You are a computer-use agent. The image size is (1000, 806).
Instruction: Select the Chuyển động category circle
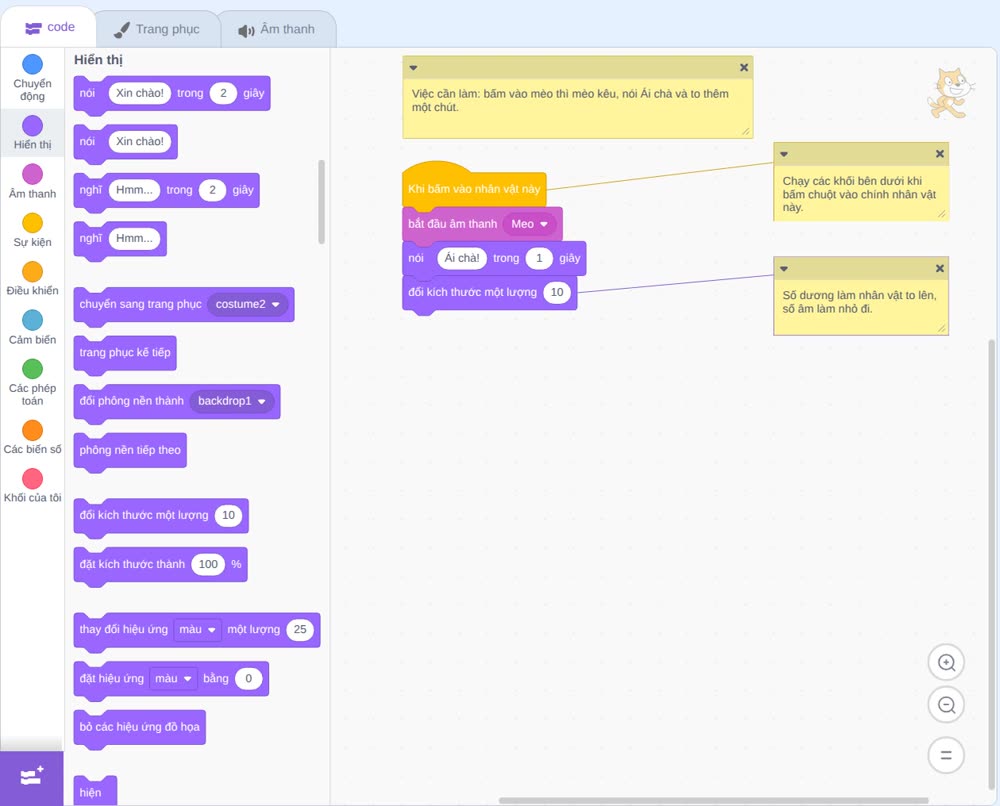point(33,64)
